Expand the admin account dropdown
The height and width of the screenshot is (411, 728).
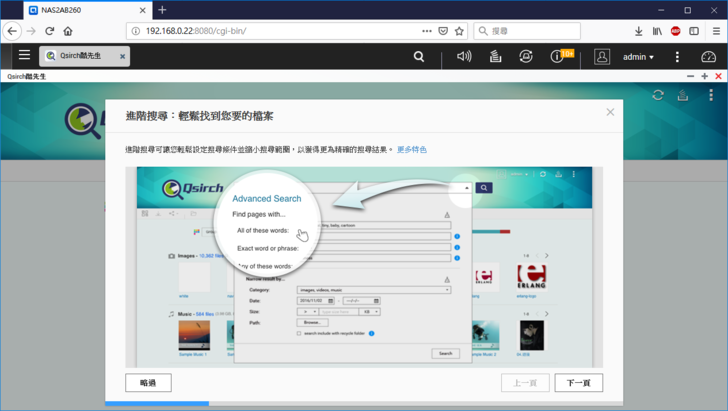click(638, 57)
